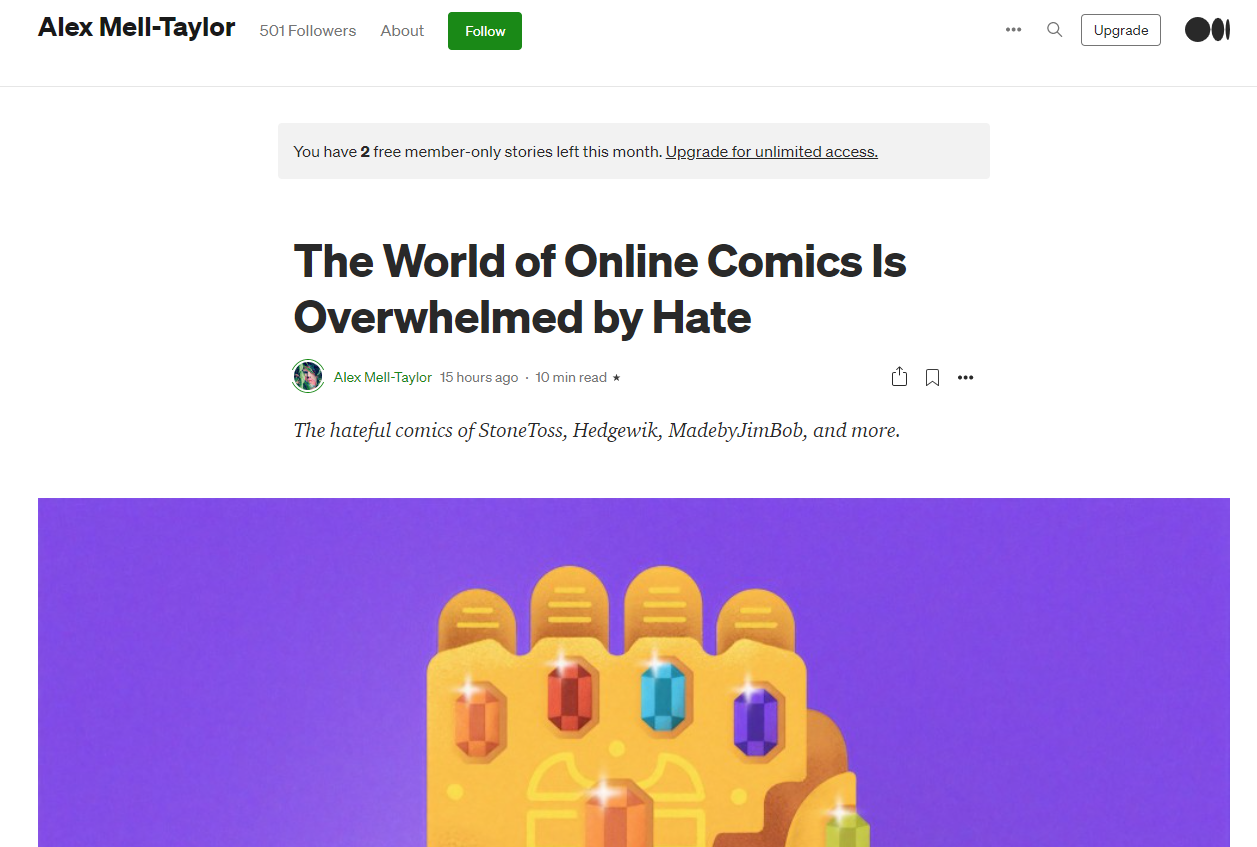Click the 15 hours ago timestamp
This screenshot has width=1257, height=847.
click(479, 377)
